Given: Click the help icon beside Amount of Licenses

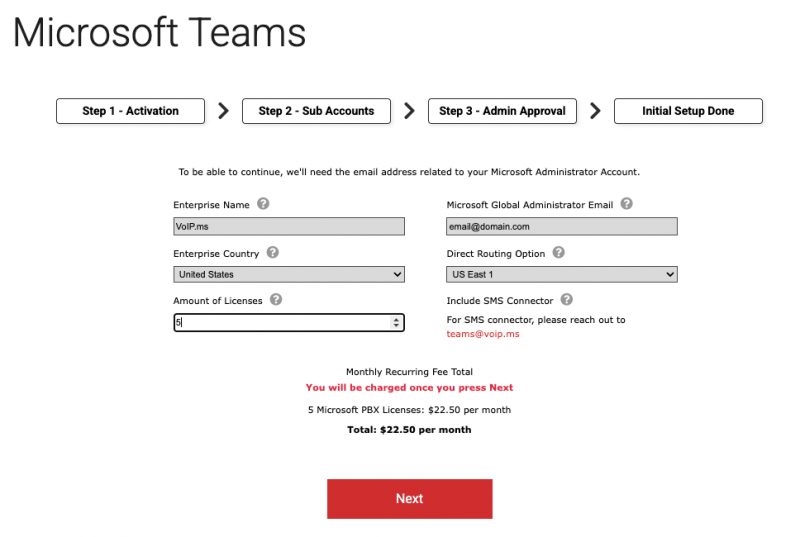Looking at the screenshot, I should click(x=276, y=299).
